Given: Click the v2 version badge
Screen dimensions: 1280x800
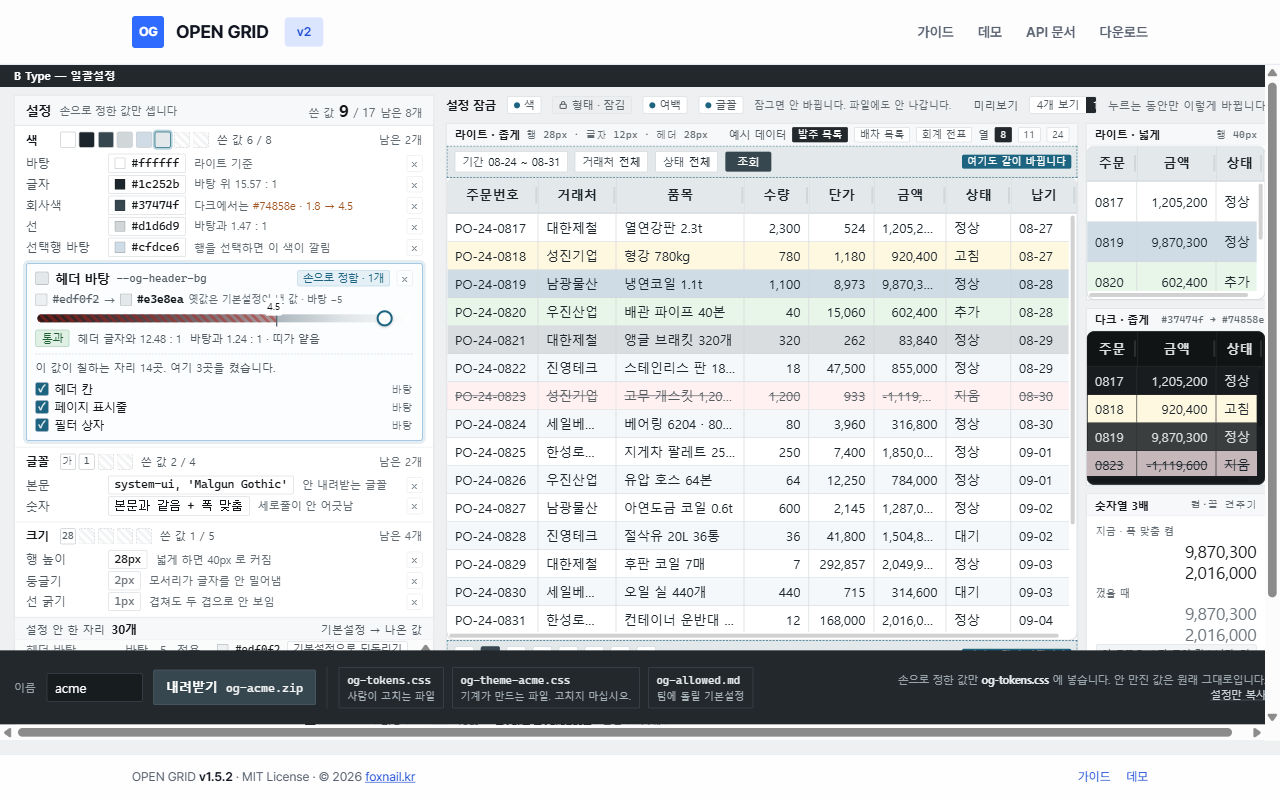Looking at the screenshot, I should pos(304,32).
